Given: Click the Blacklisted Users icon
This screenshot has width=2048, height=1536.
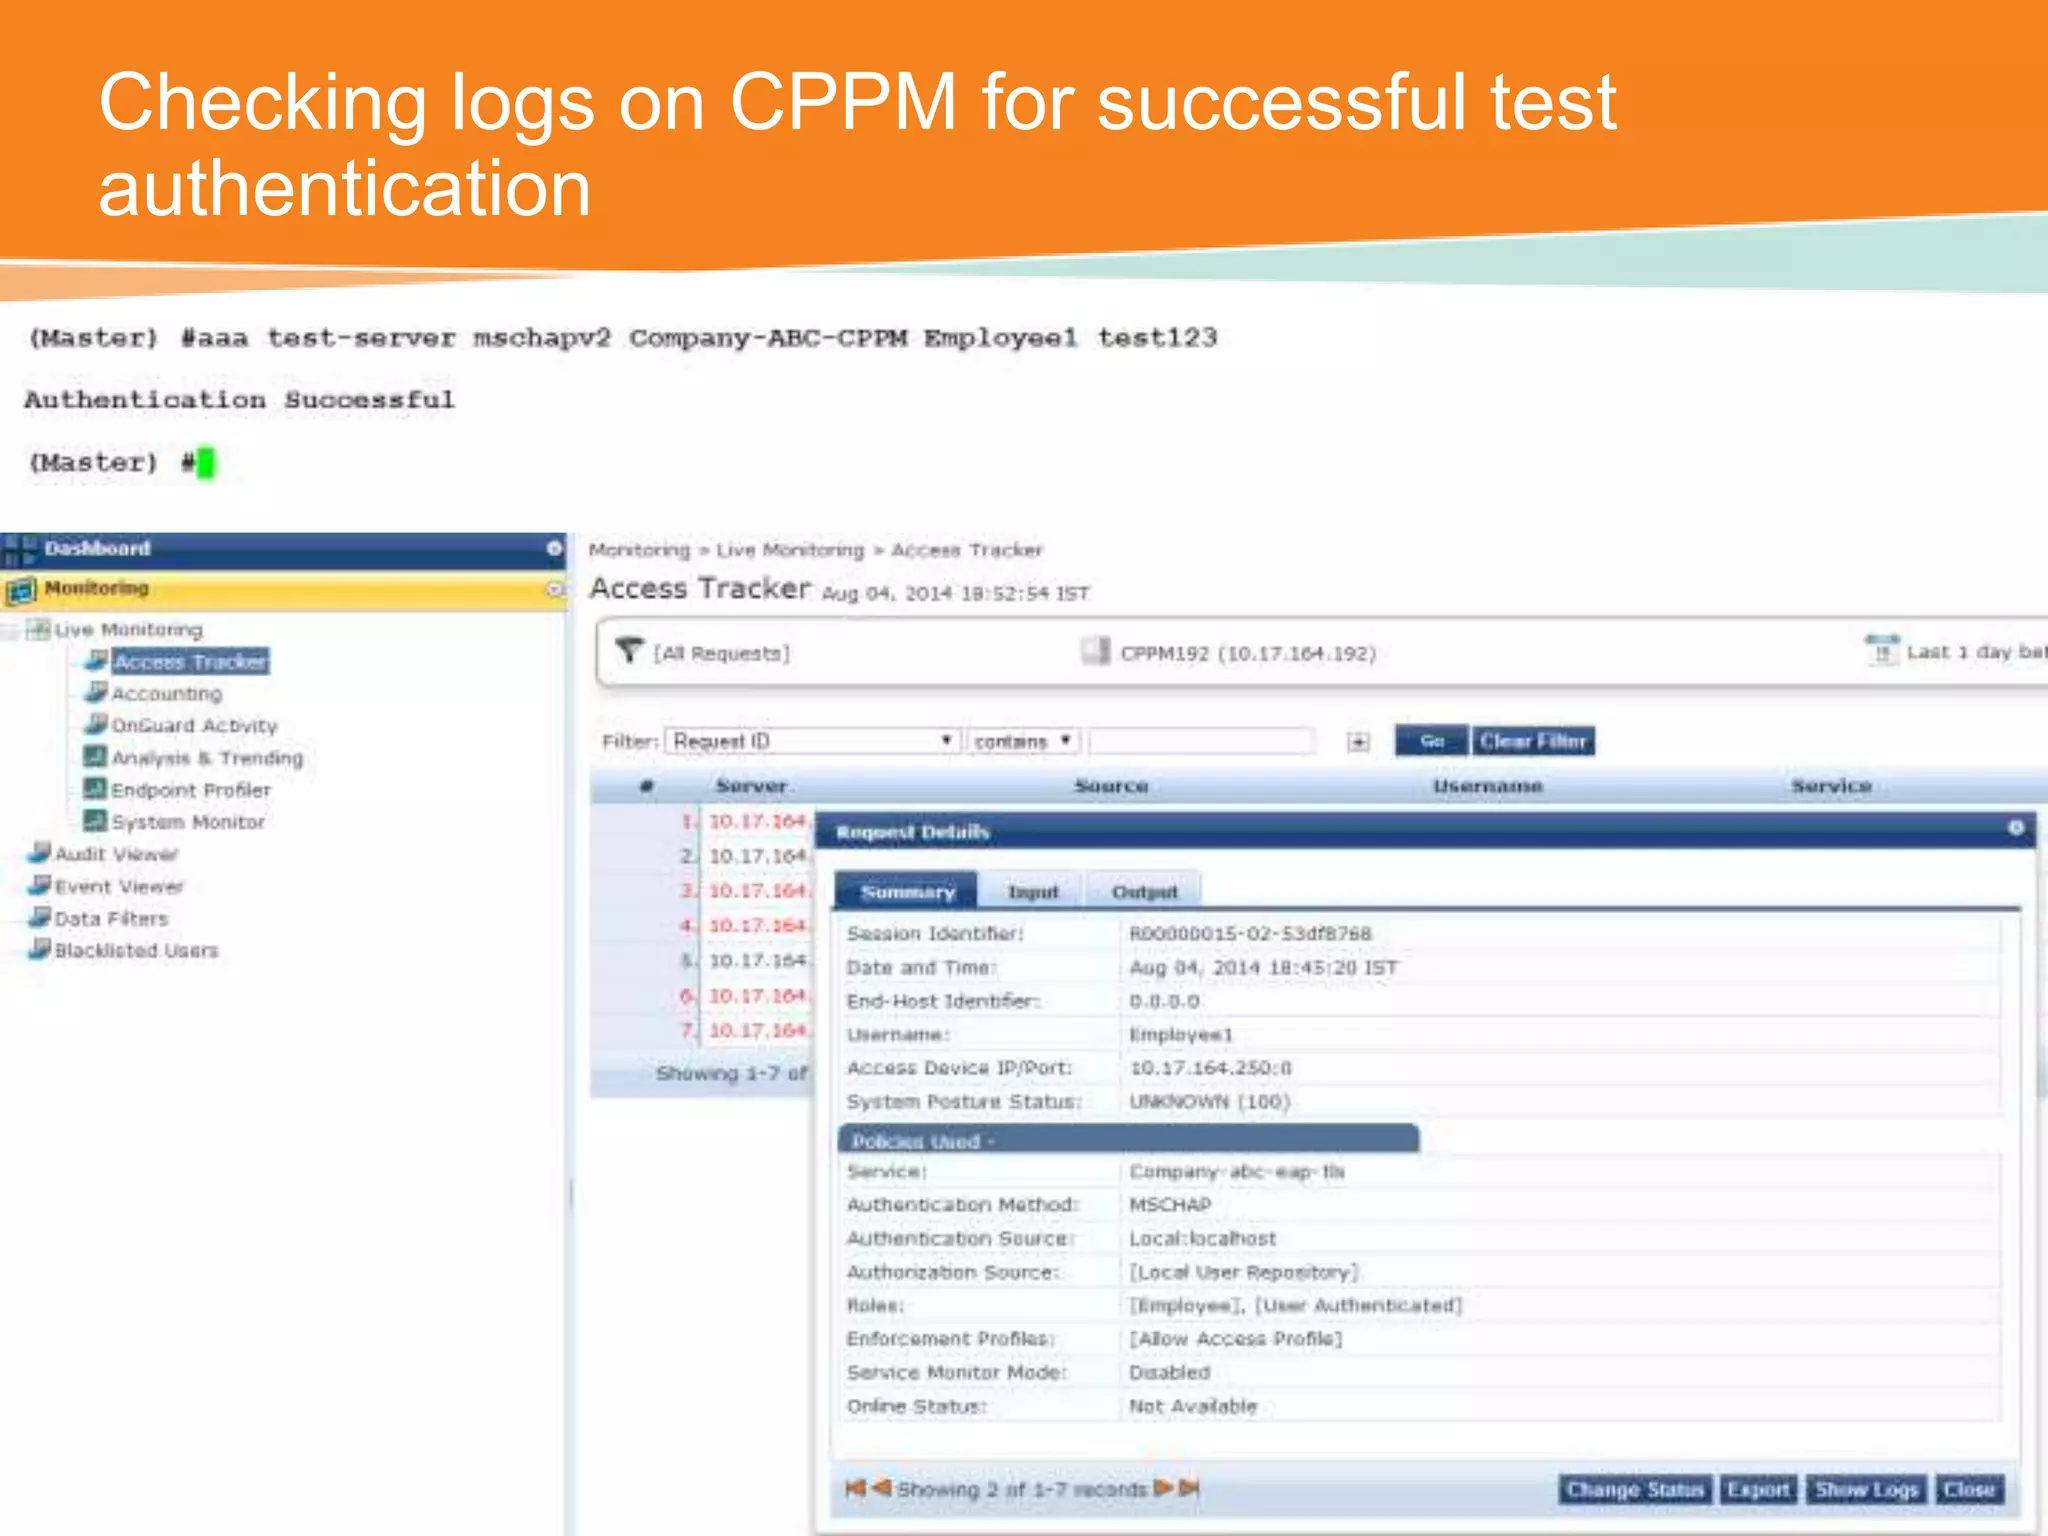Looking at the screenshot, I should coord(40,949).
